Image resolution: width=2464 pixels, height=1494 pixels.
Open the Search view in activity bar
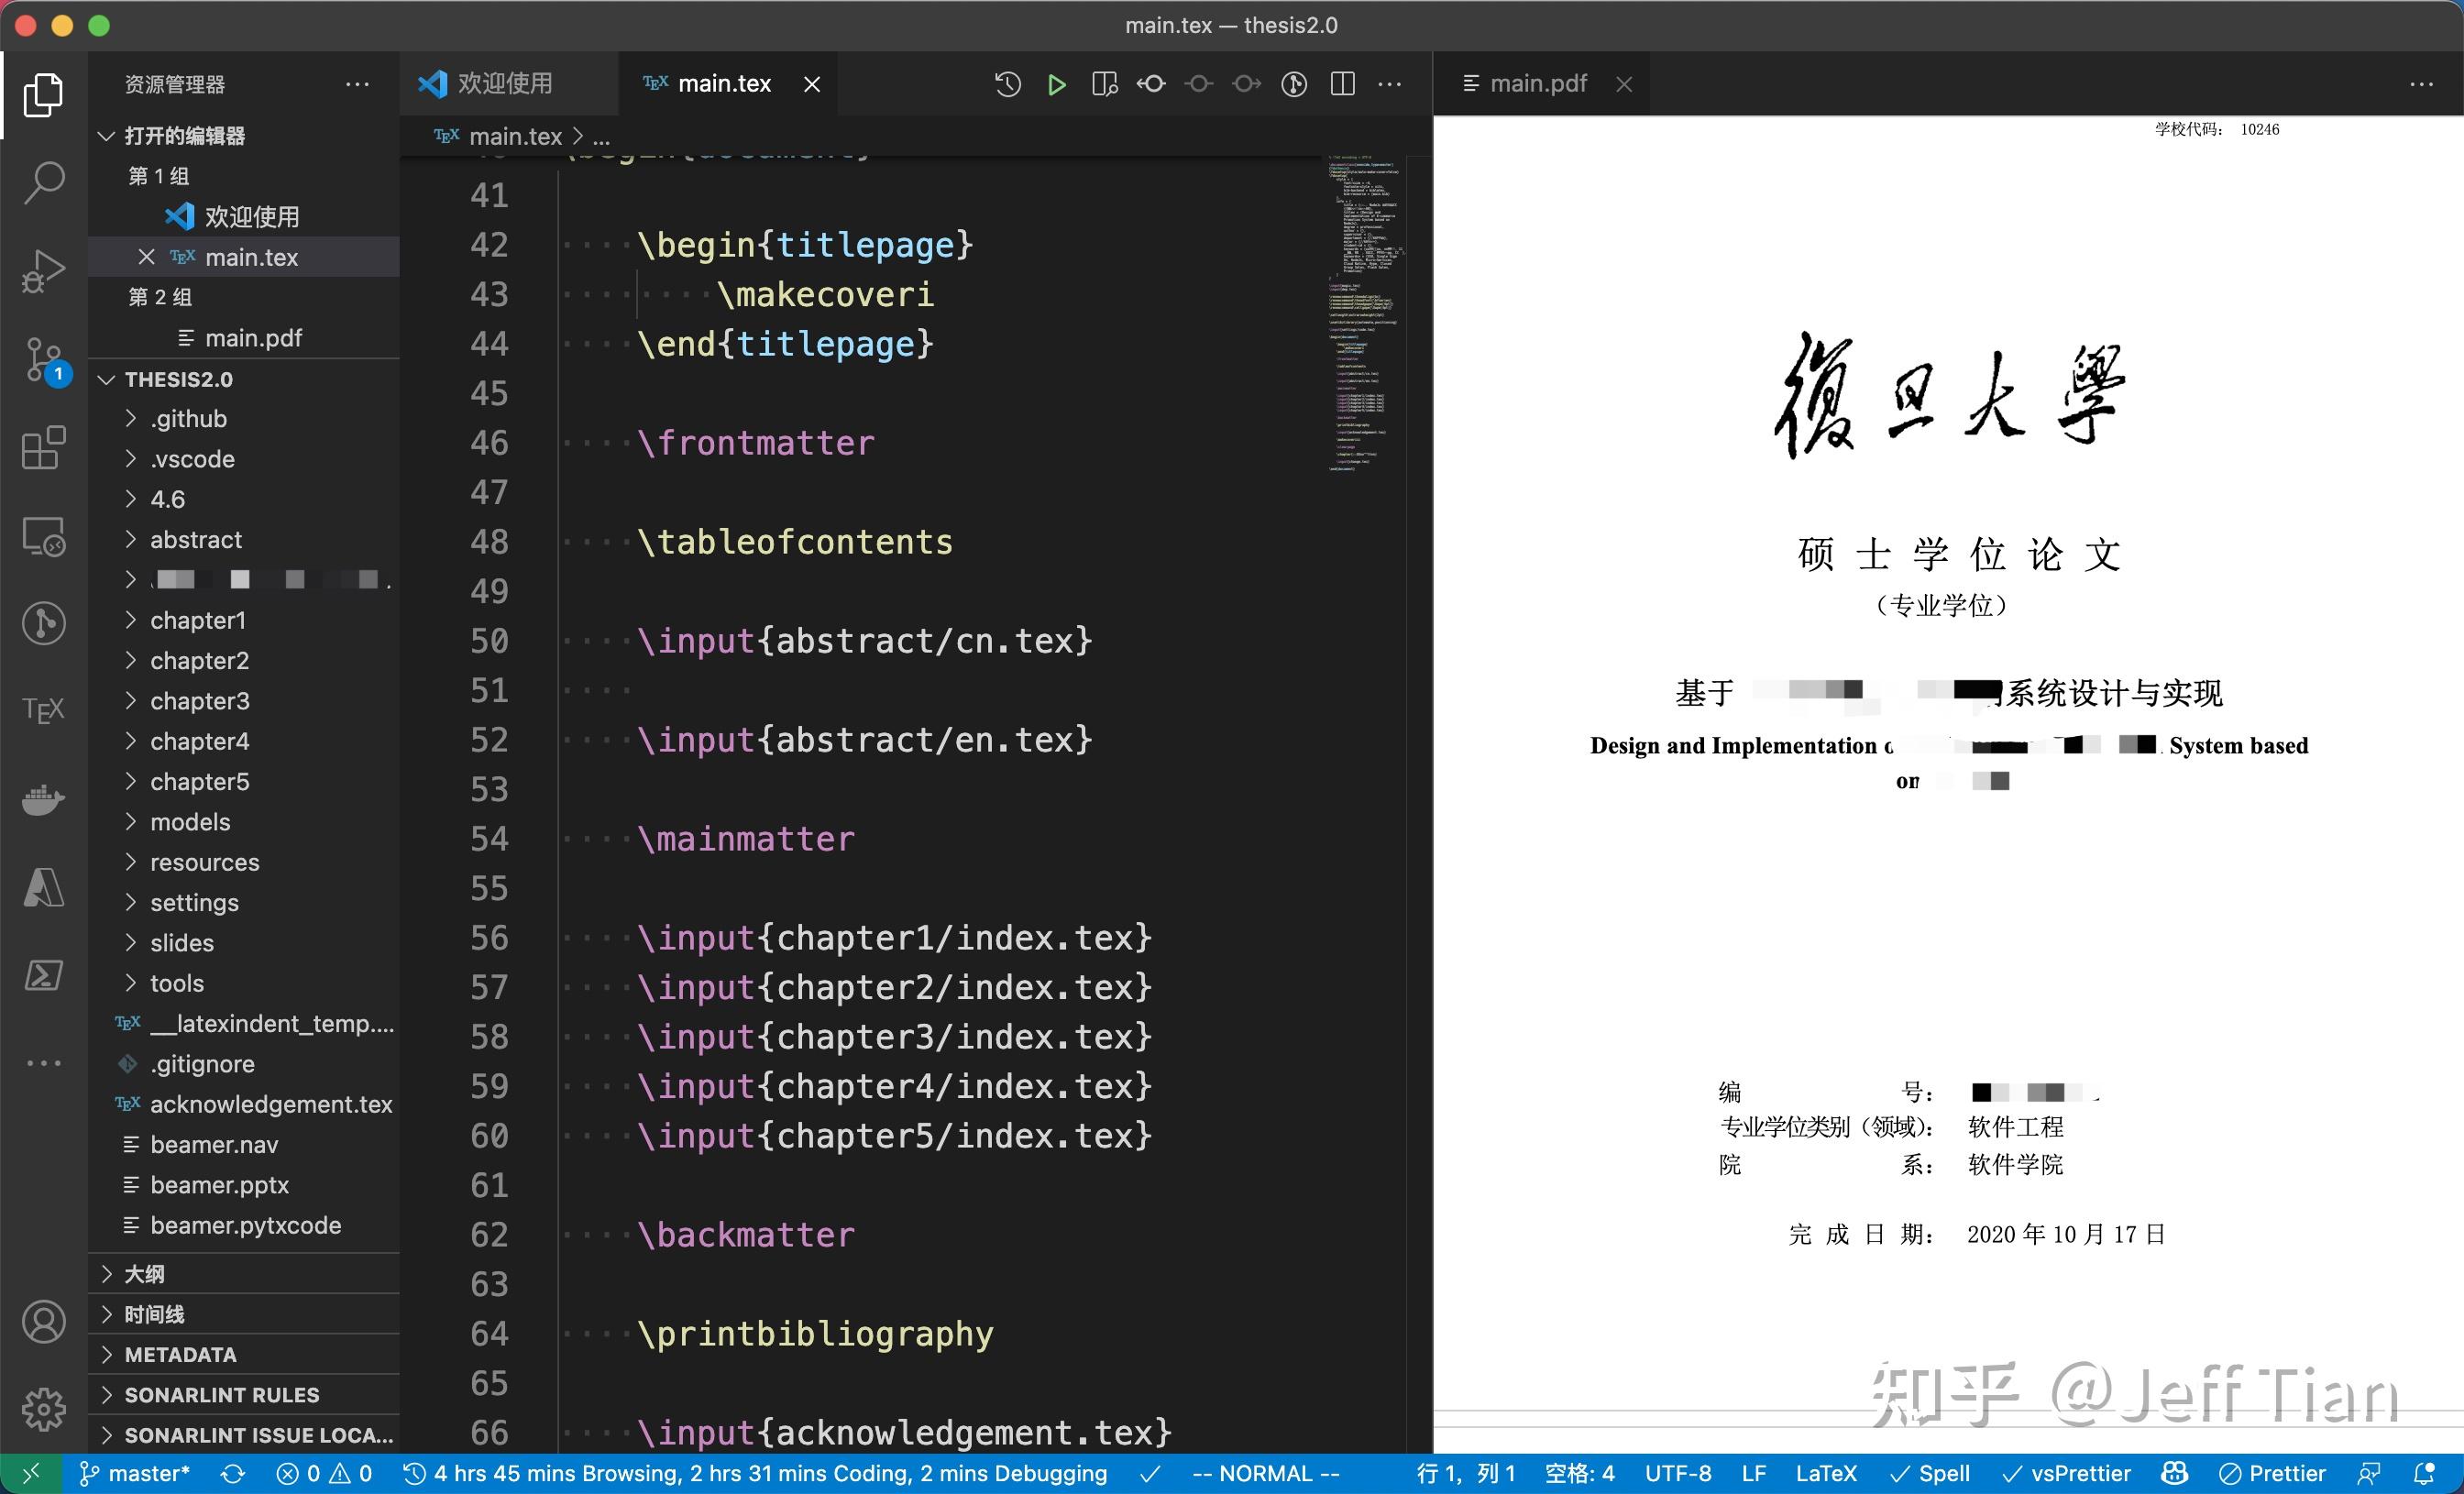(44, 182)
